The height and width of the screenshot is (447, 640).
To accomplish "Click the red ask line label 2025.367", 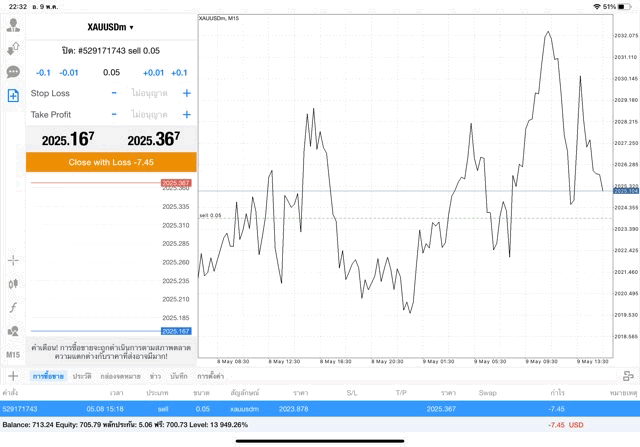I will click(176, 183).
